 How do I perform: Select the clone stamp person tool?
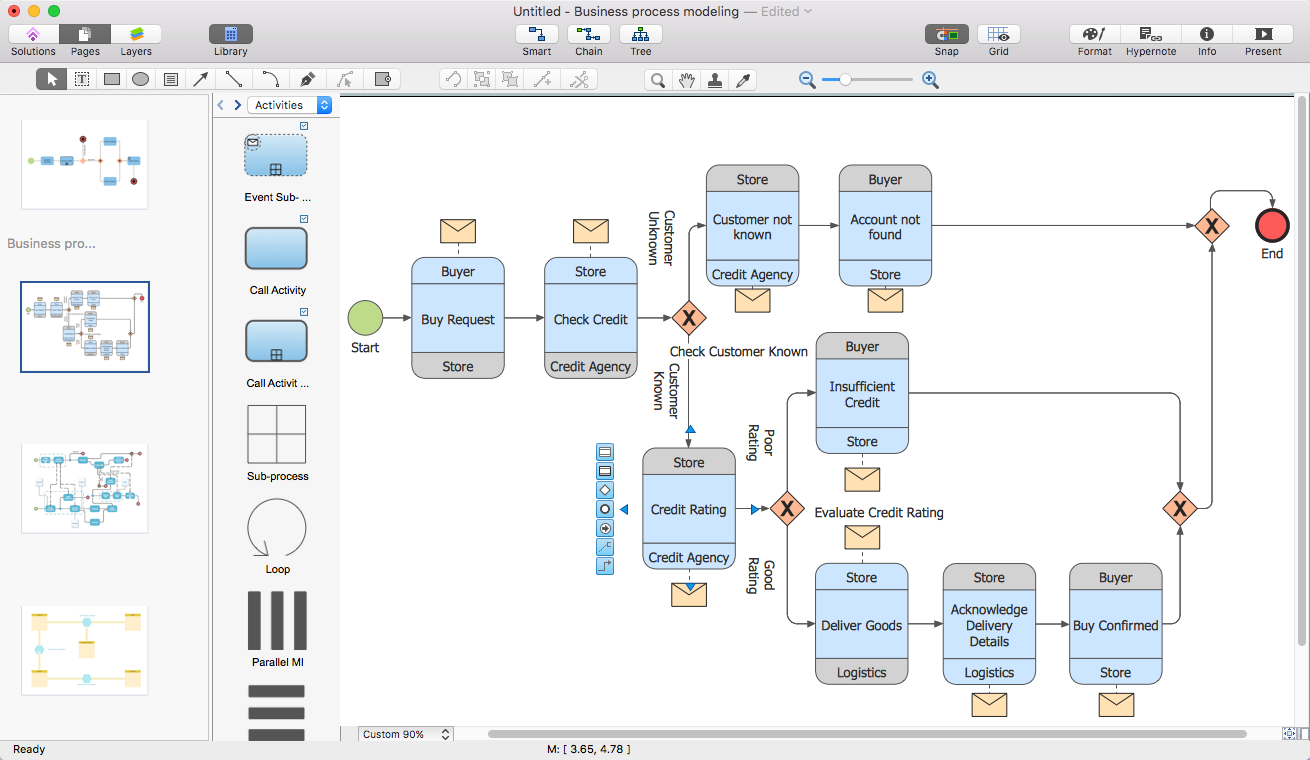tap(715, 80)
